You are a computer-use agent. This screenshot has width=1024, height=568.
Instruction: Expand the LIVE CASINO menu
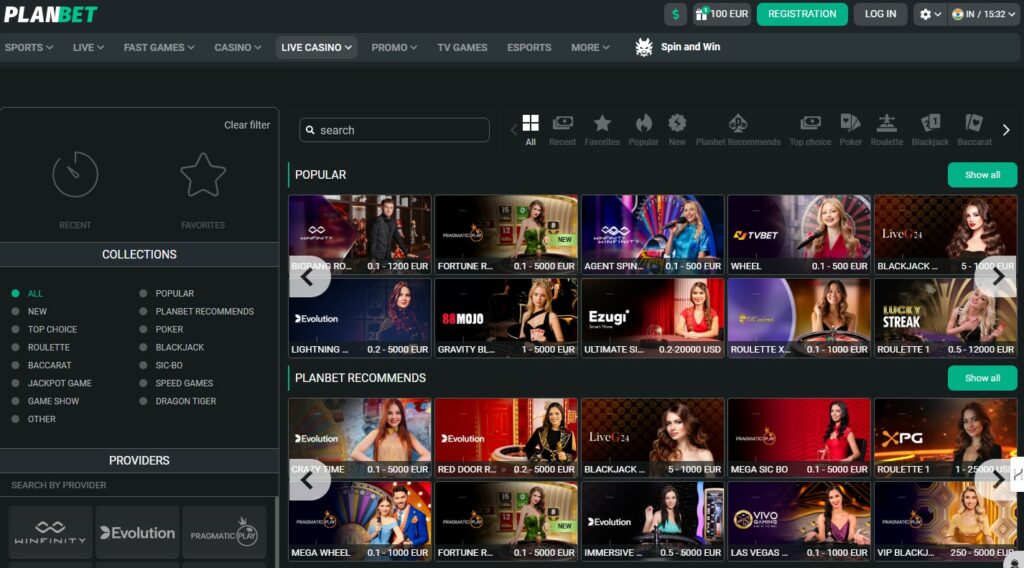point(316,47)
